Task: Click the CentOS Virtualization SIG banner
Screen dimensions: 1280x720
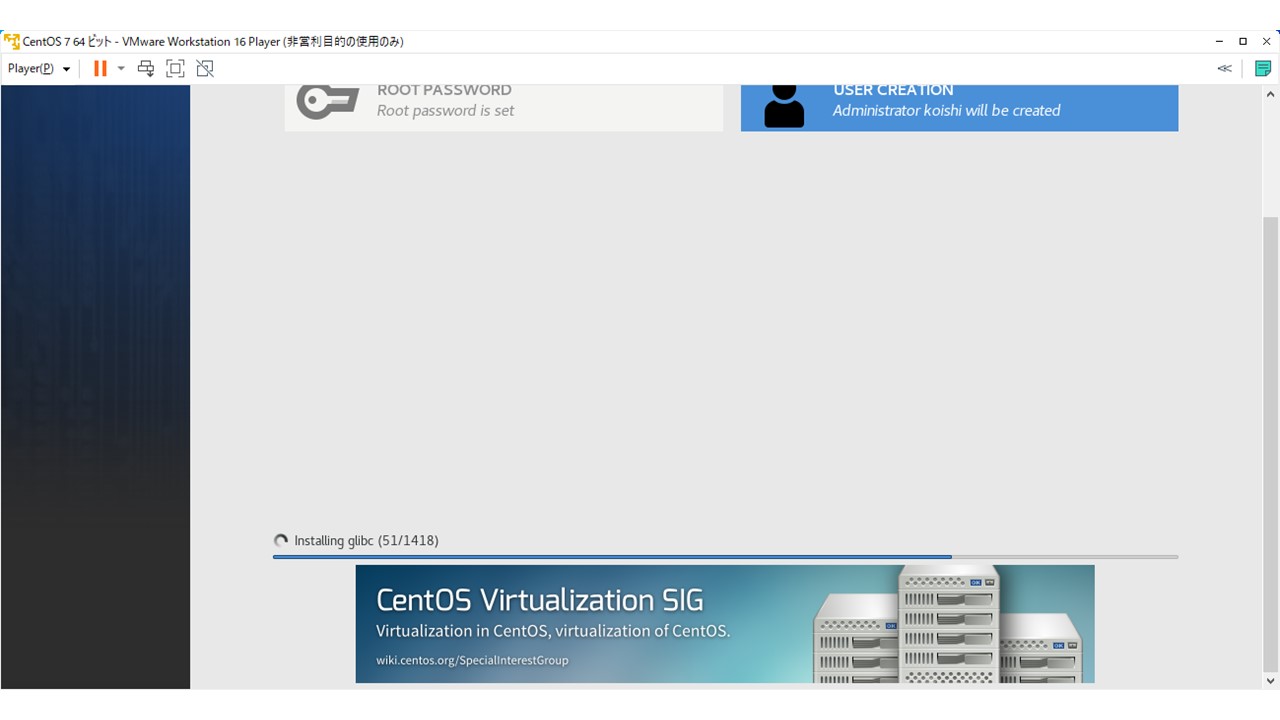Action: point(725,624)
